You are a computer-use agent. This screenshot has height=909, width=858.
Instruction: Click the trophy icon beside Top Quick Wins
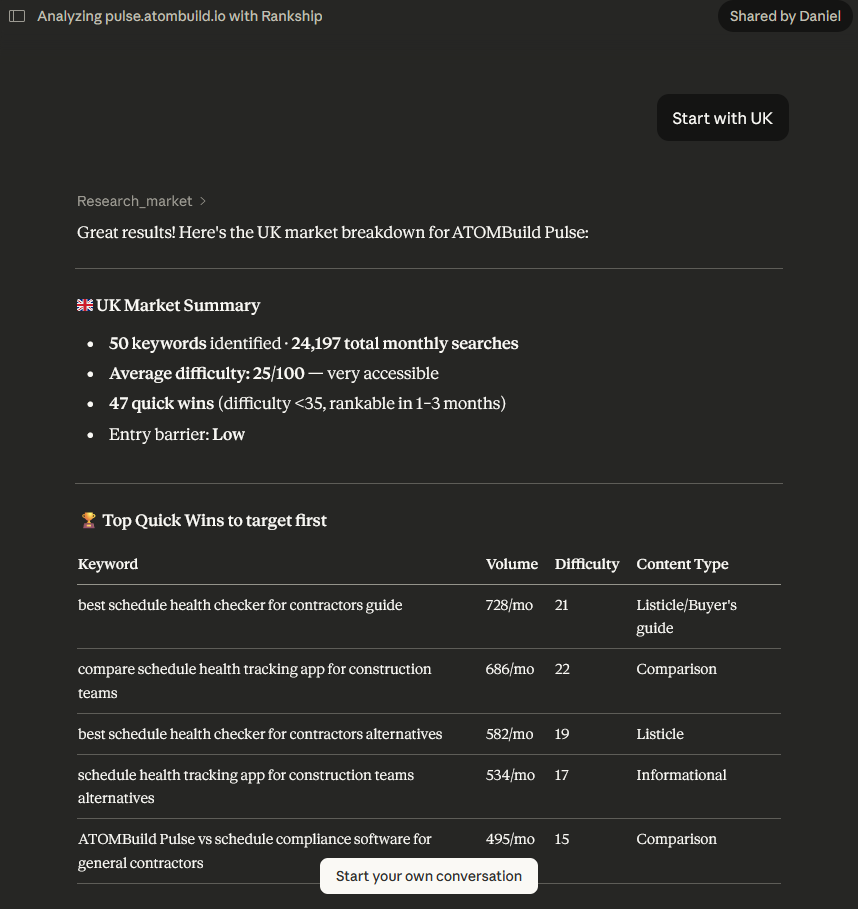click(x=88, y=520)
